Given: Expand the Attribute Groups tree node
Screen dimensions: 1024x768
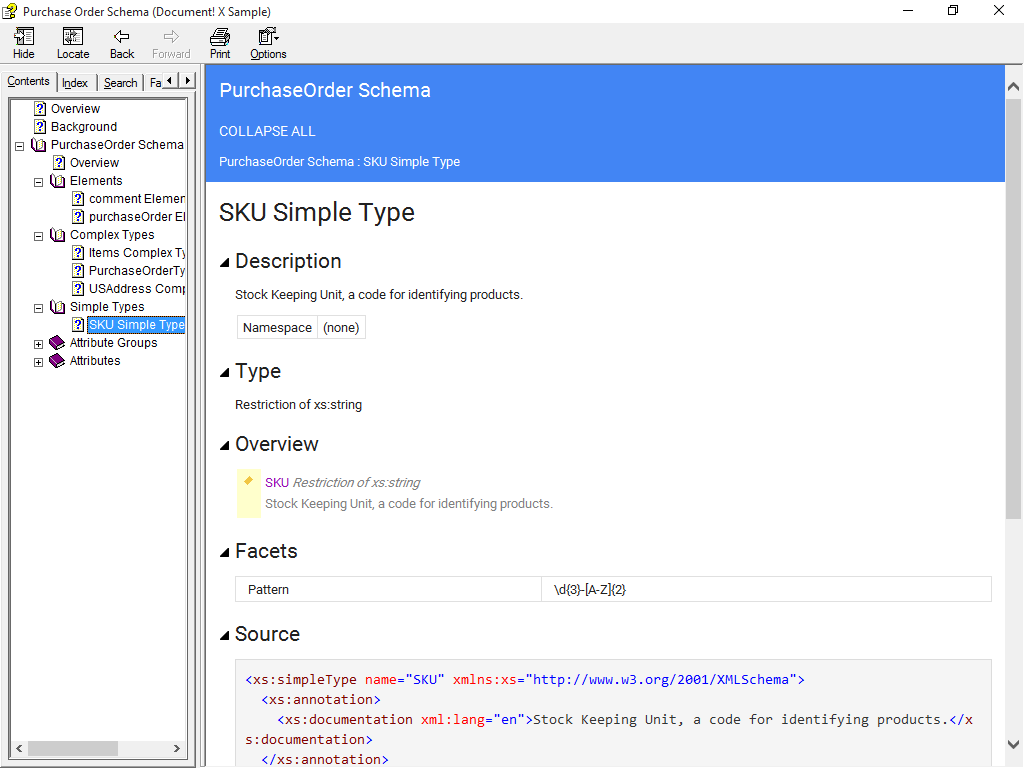Looking at the screenshot, I should point(39,344).
